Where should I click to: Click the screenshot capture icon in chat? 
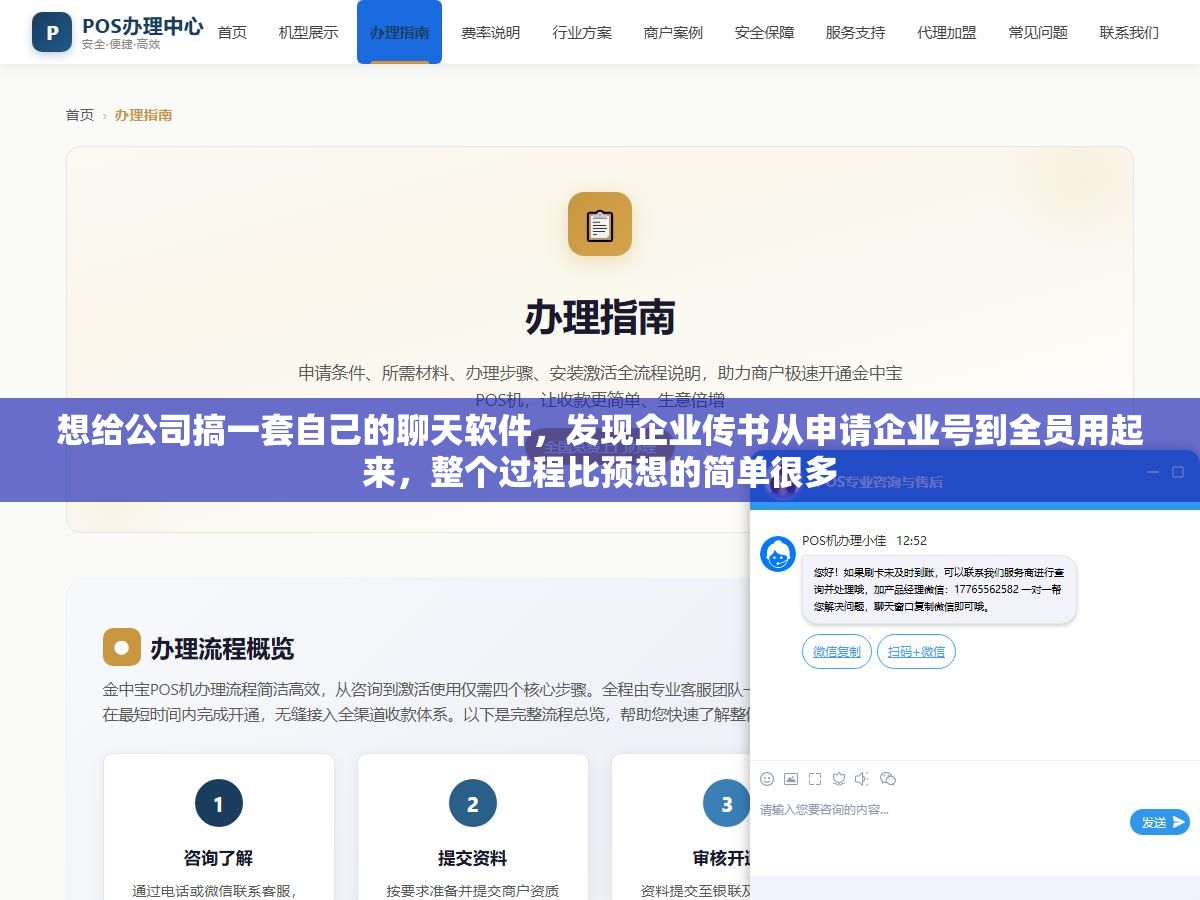point(815,779)
